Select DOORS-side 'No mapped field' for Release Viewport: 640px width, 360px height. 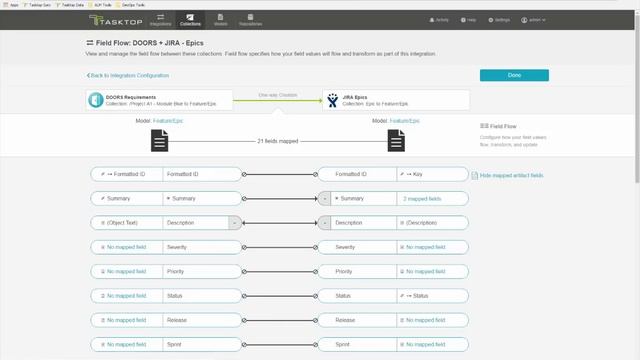[127, 320]
